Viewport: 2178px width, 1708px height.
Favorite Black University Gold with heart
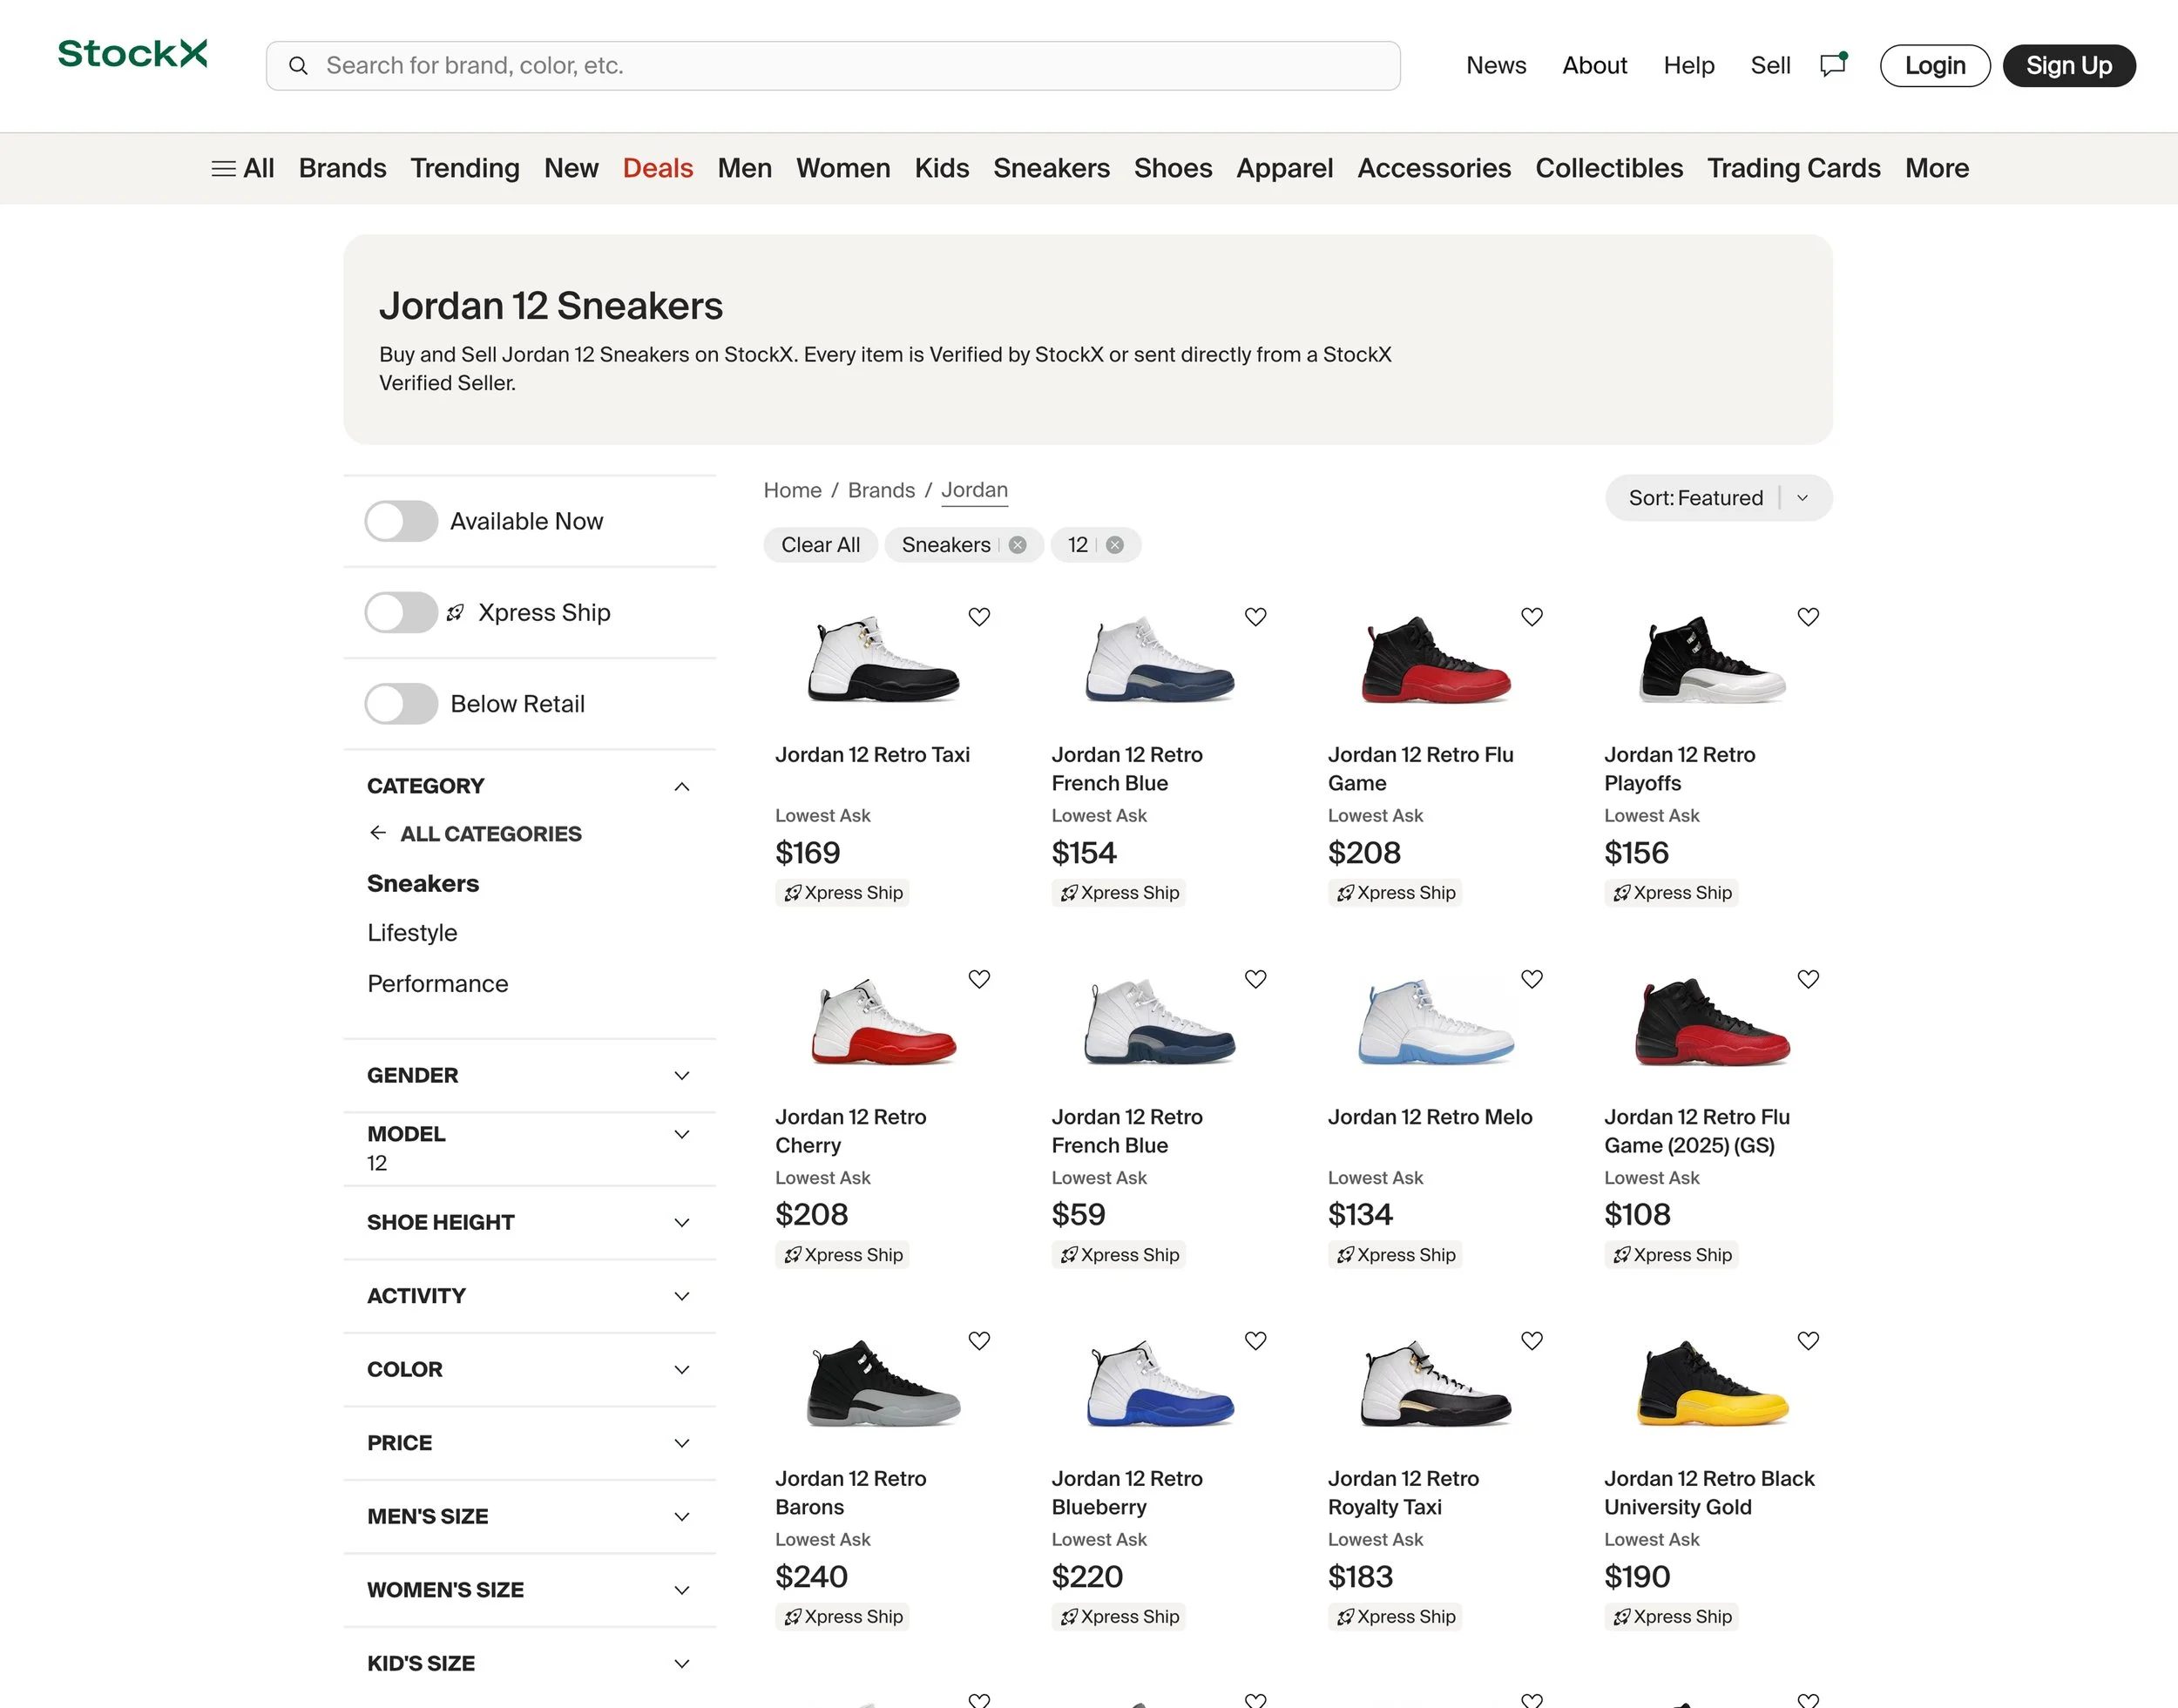[x=1808, y=1341]
